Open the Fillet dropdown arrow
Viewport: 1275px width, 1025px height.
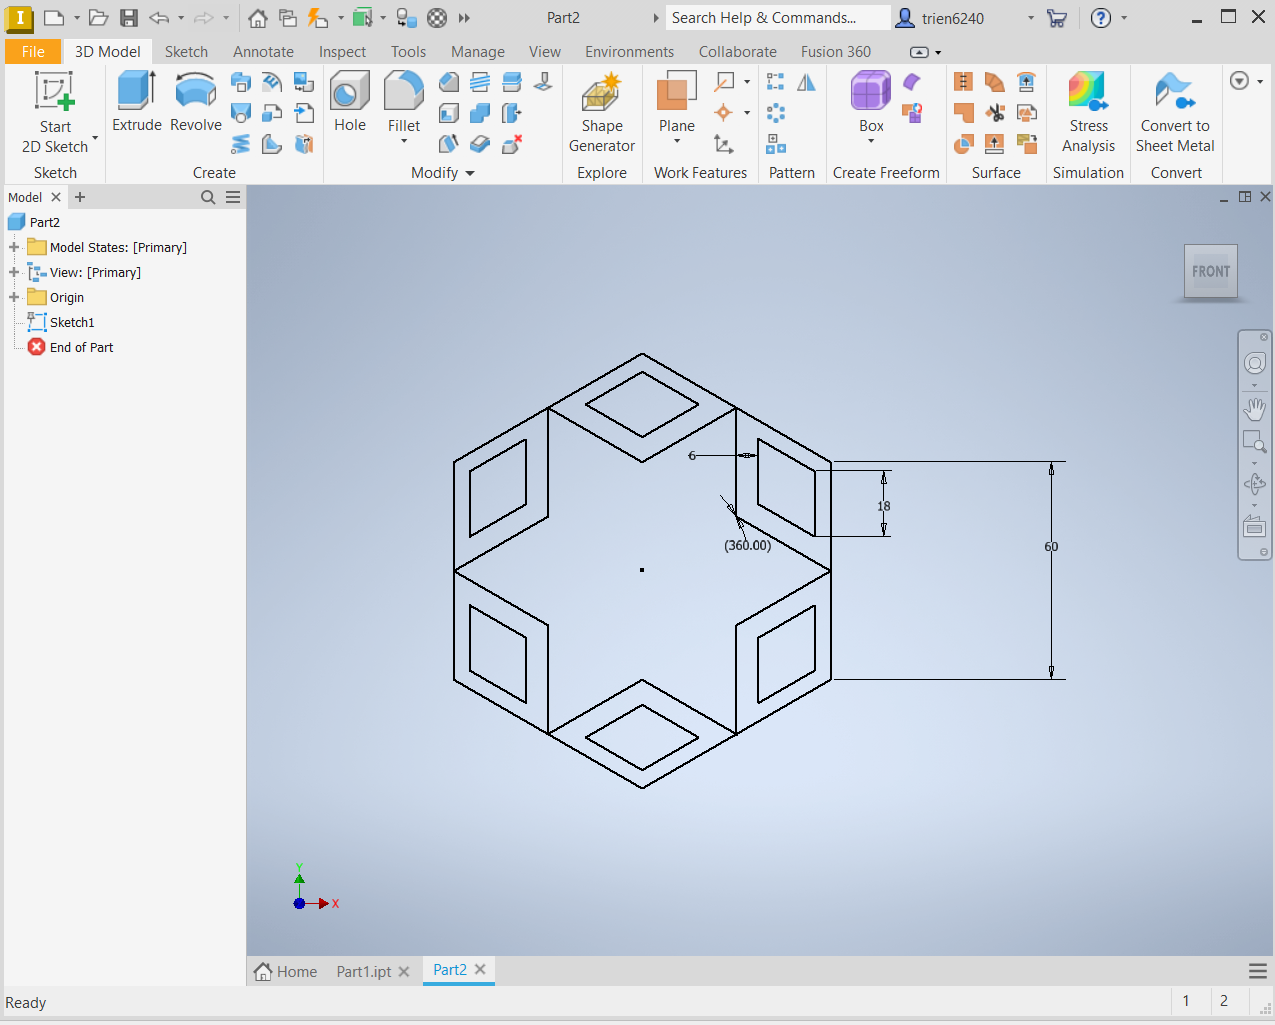coord(404,141)
